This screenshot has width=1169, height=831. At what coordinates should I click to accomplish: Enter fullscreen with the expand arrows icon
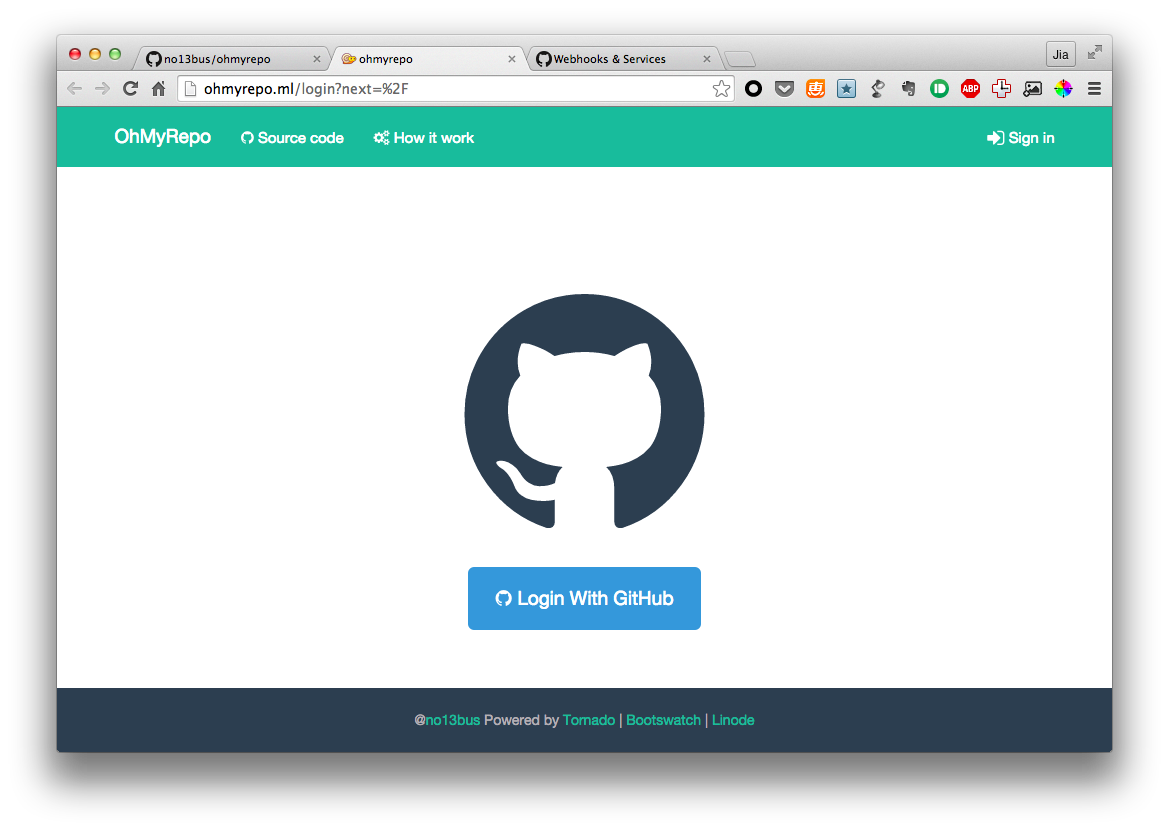pos(1094,52)
